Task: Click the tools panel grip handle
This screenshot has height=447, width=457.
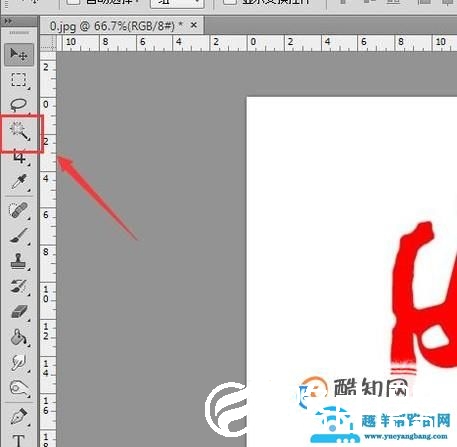Action: [19, 33]
